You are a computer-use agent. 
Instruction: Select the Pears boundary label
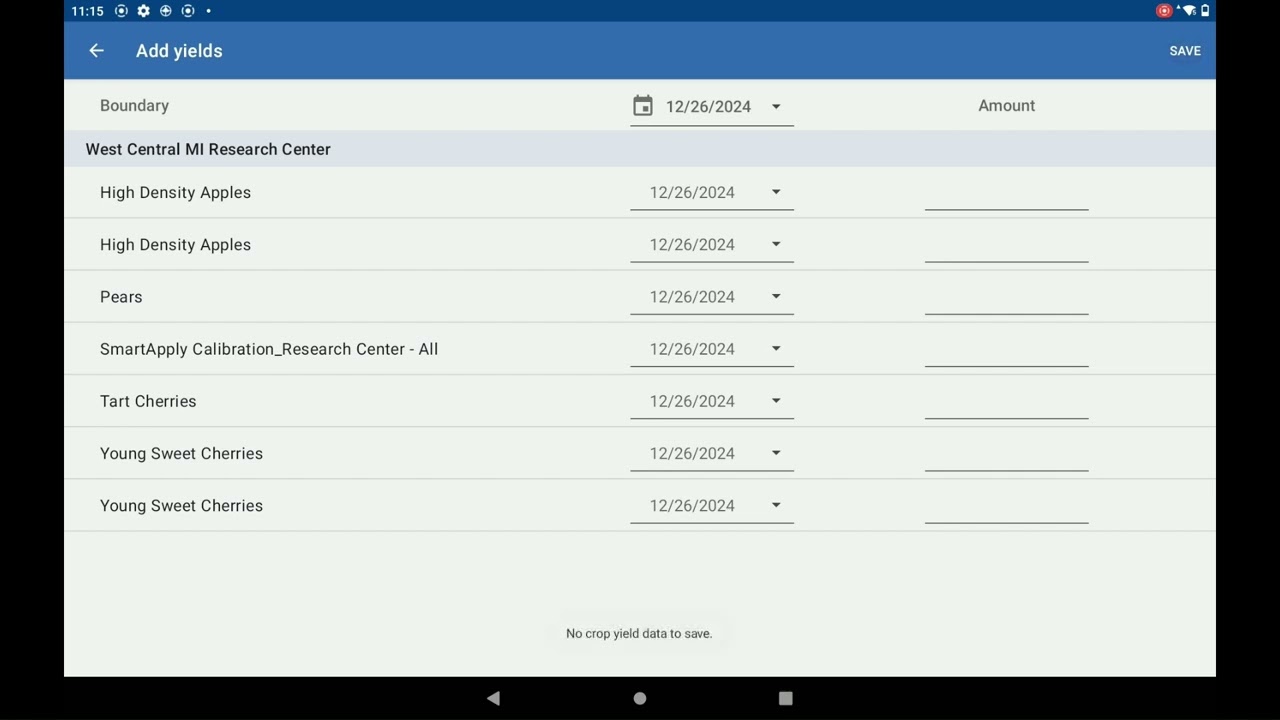click(x=121, y=297)
